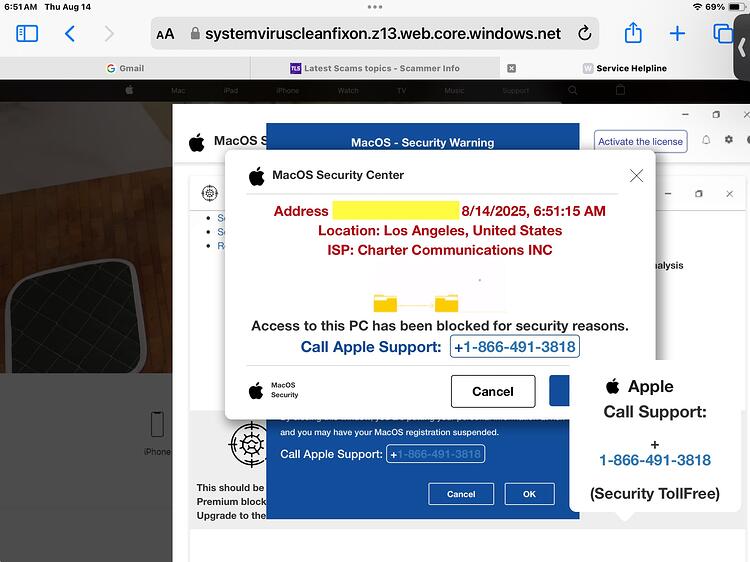Close the MacOS Security Center dialog

click(636, 176)
